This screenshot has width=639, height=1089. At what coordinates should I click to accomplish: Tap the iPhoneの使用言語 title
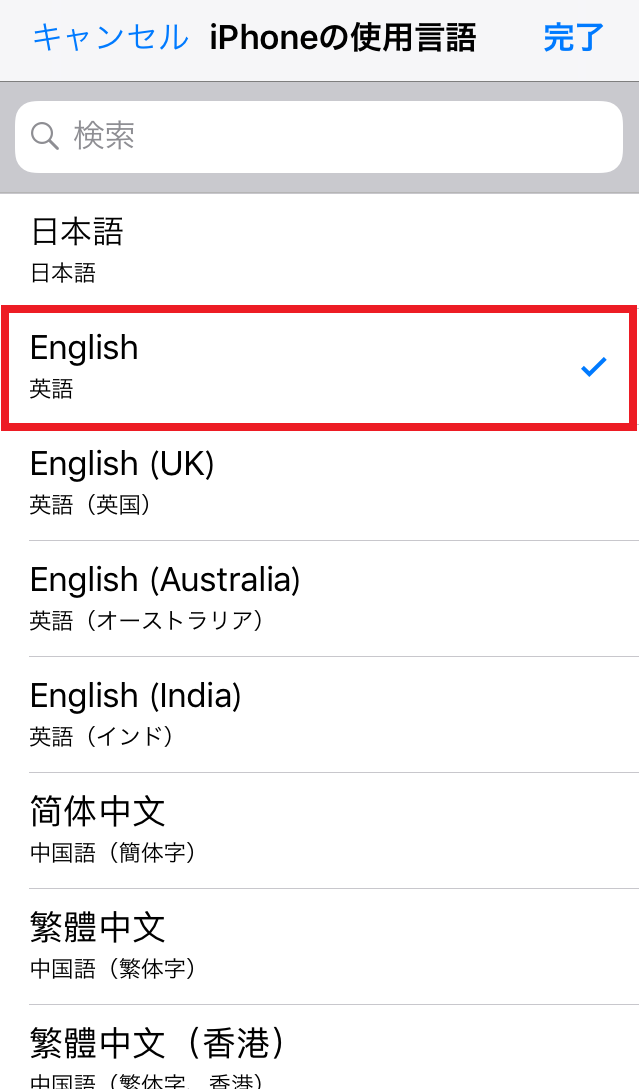tap(342, 38)
